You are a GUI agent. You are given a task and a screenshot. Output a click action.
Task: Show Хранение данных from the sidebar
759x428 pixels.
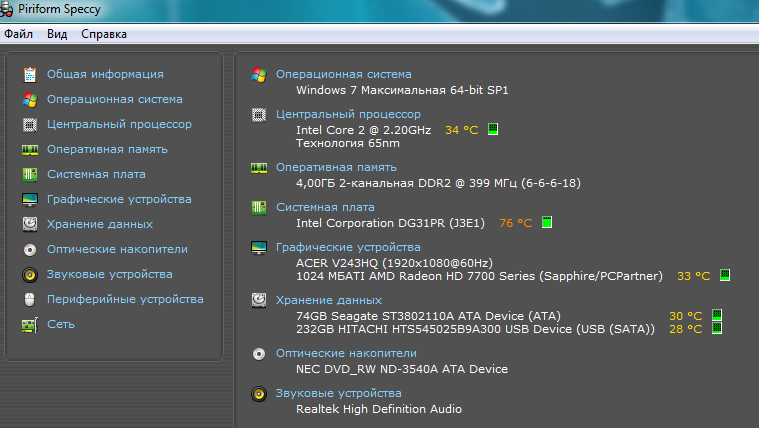[100, 224]
